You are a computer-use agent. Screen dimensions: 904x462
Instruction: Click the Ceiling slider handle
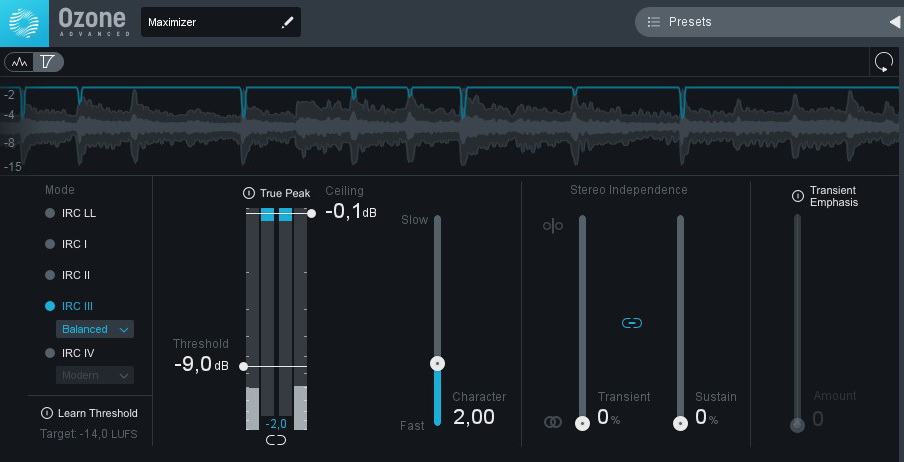coord(311,213)
